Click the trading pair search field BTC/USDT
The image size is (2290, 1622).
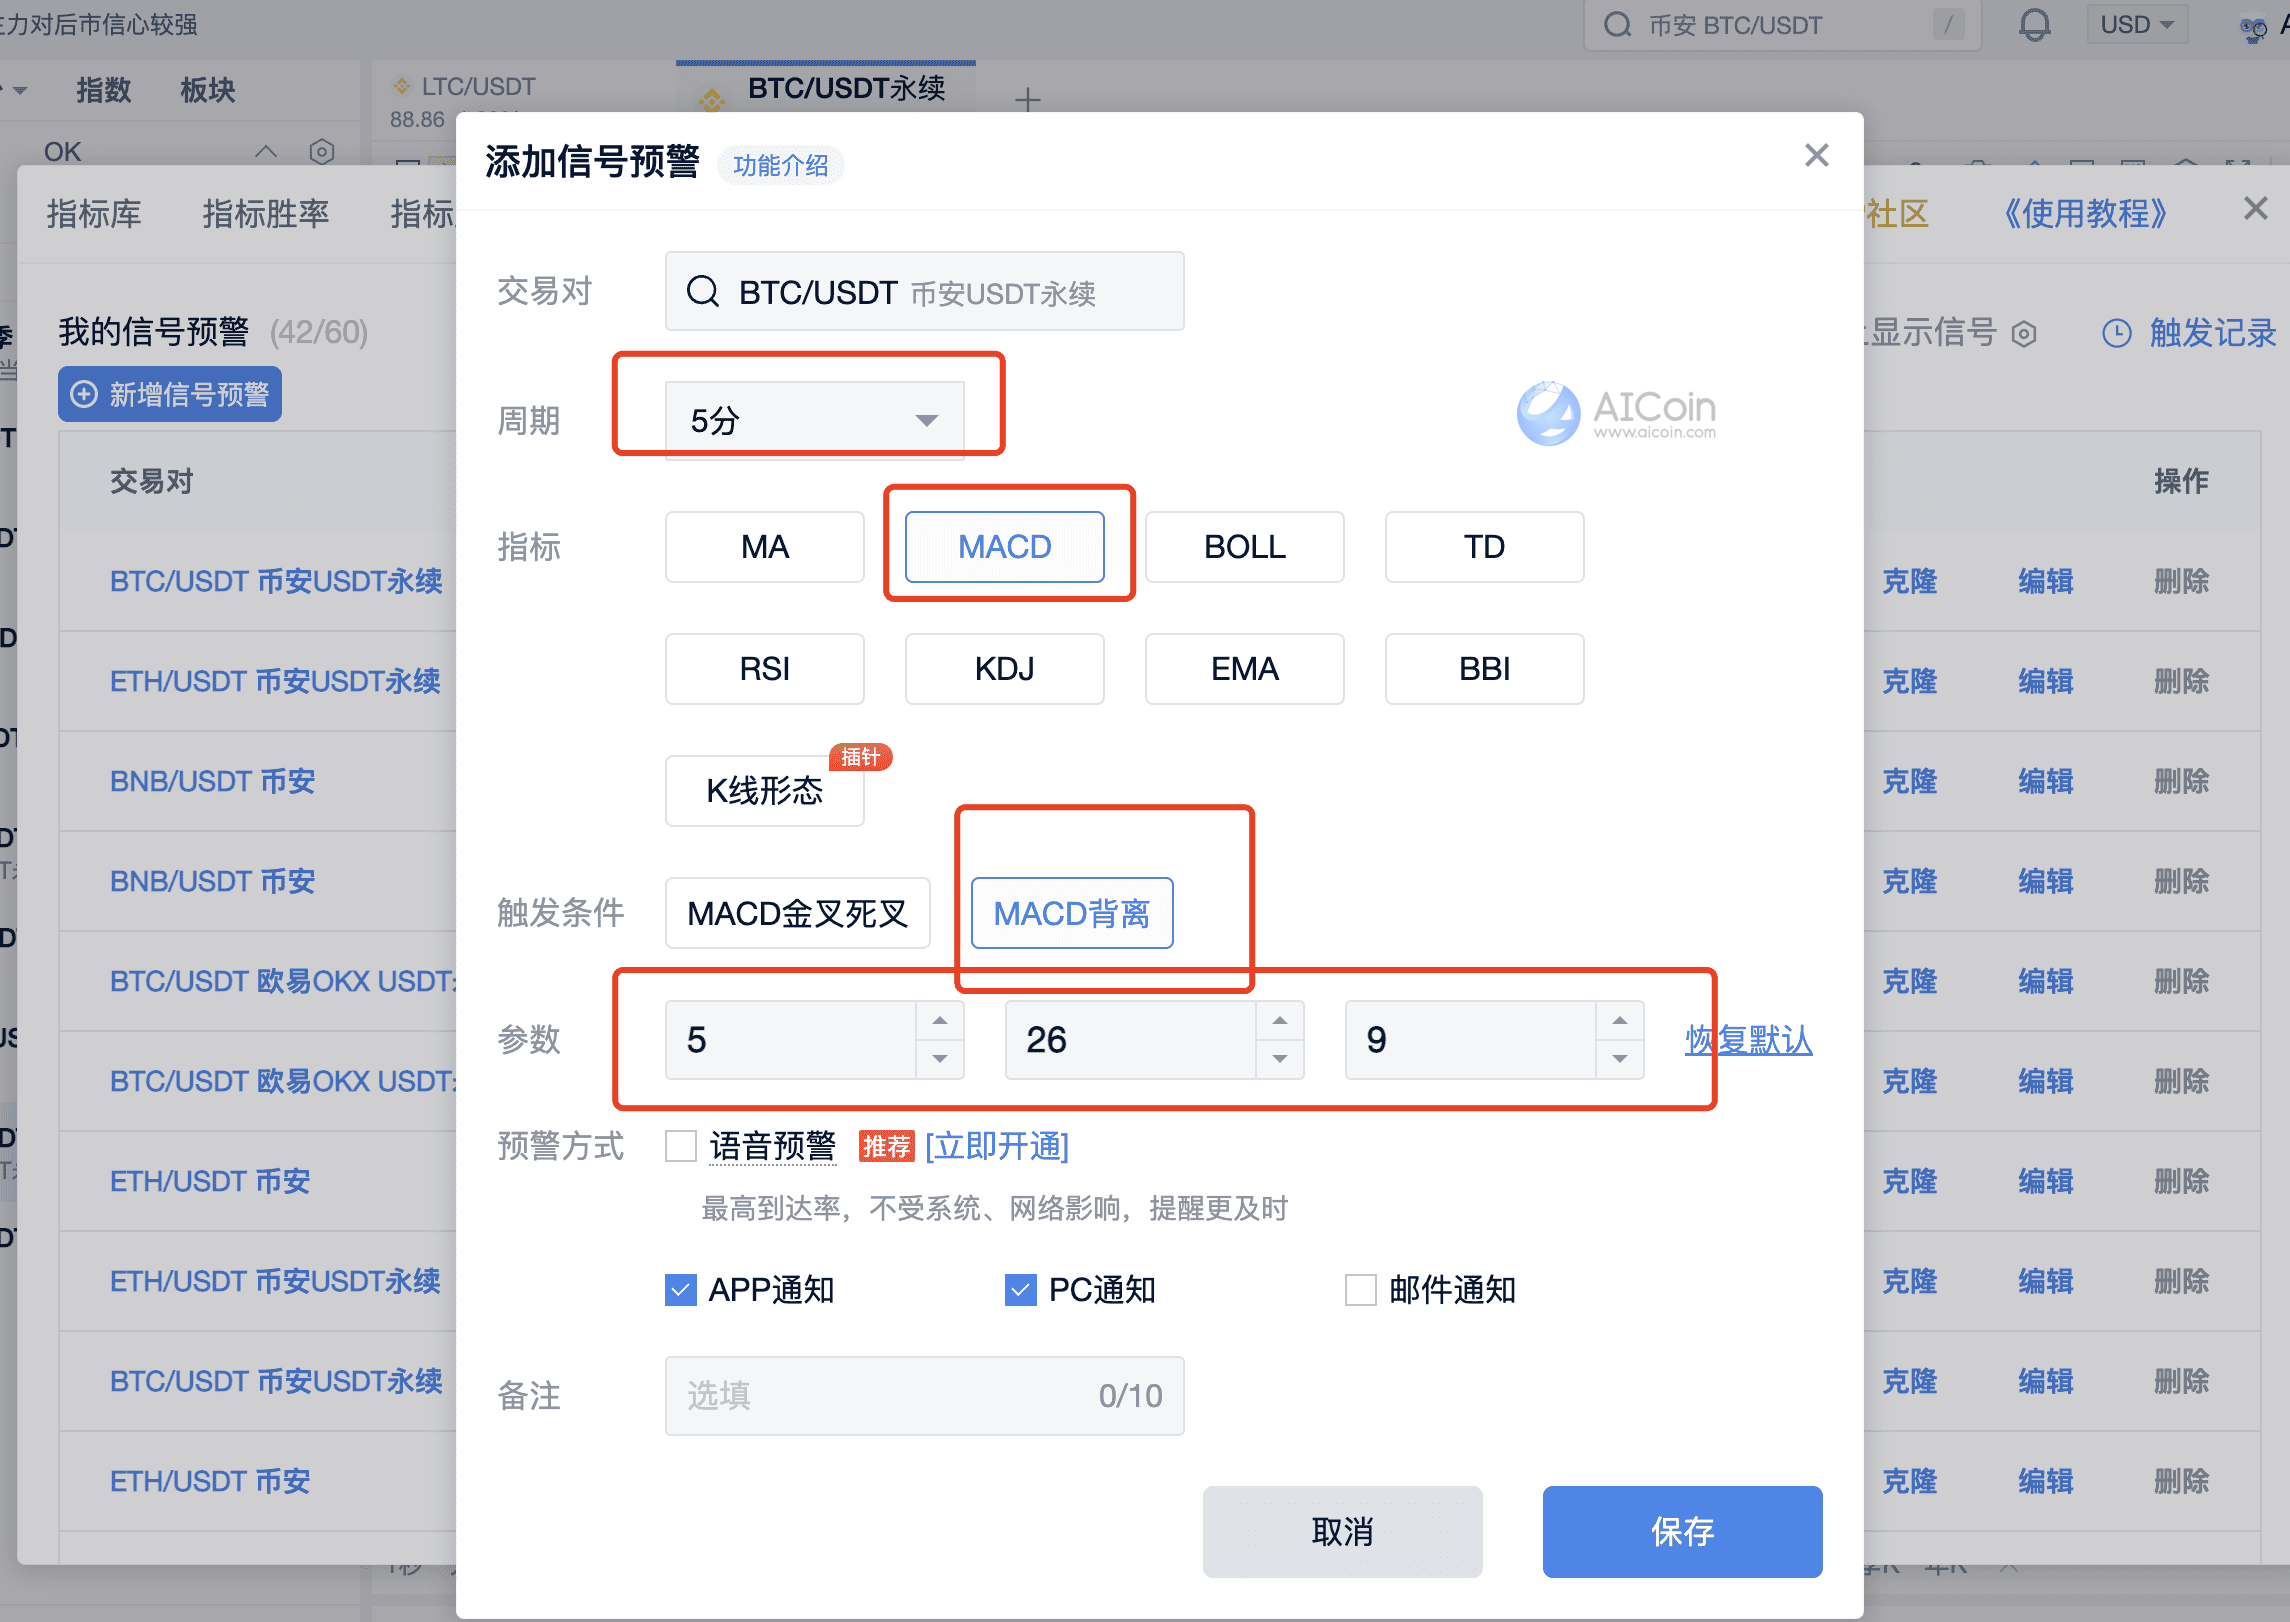(x=924, y=291)
